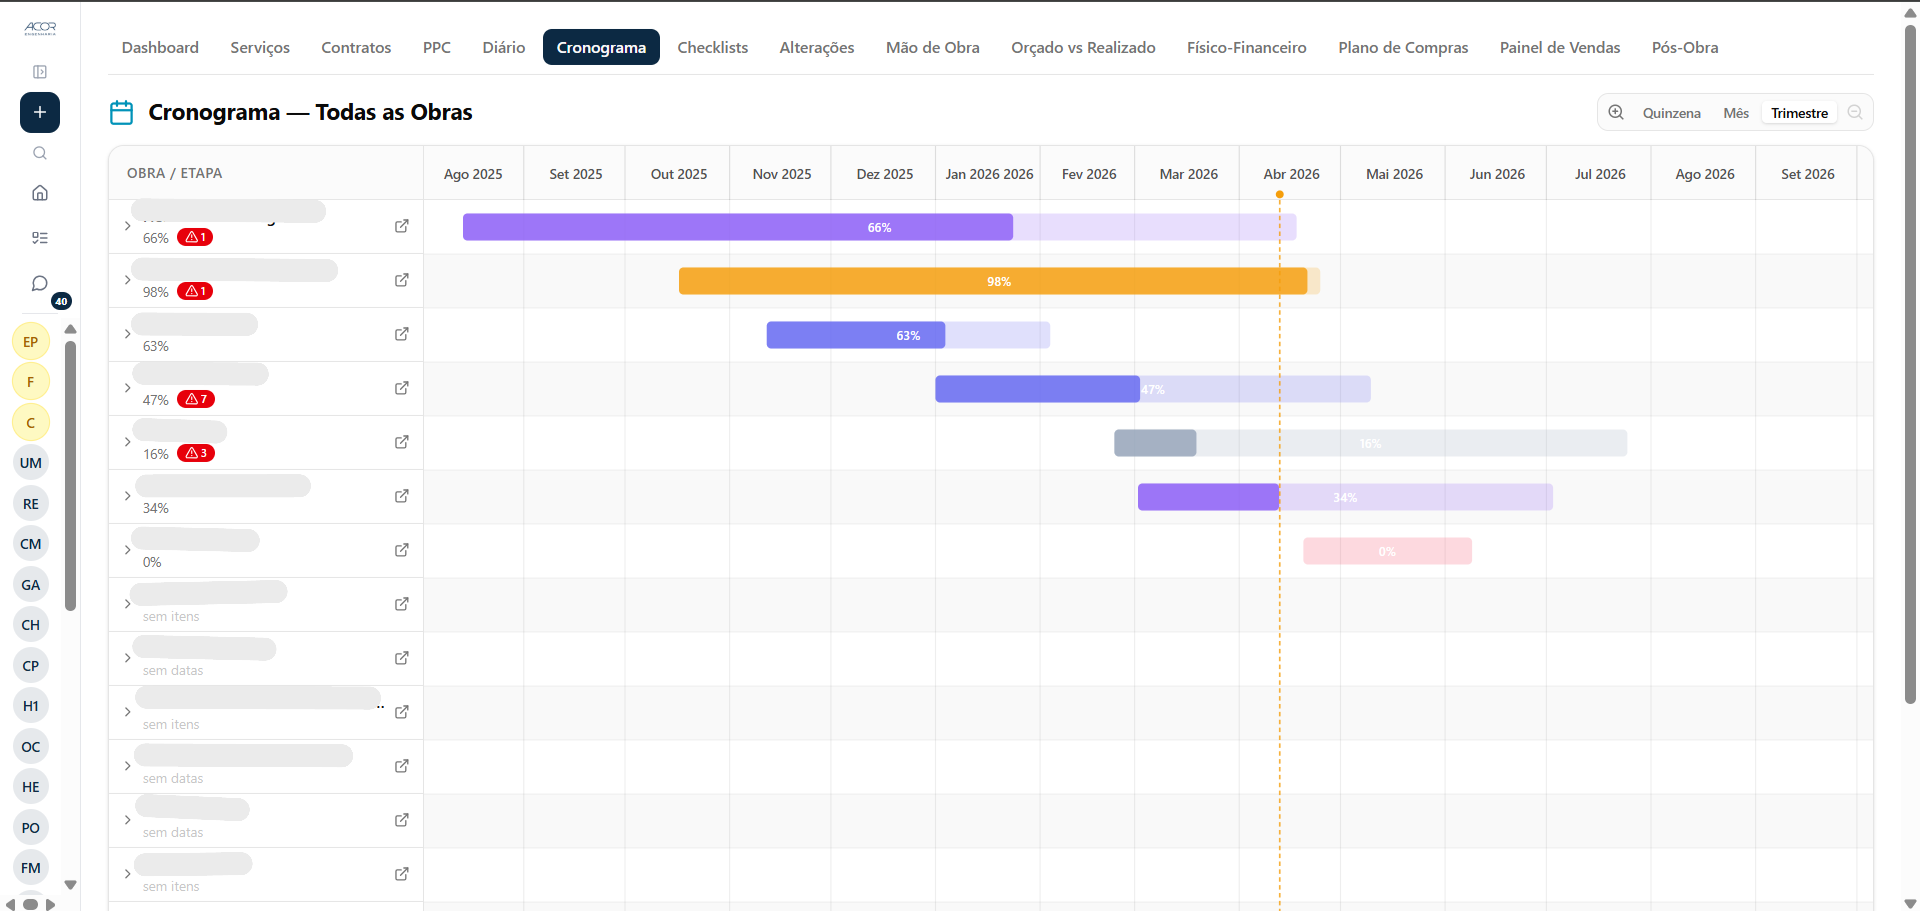Go to the Painel de Vendas section

[x=1559, y=47]
